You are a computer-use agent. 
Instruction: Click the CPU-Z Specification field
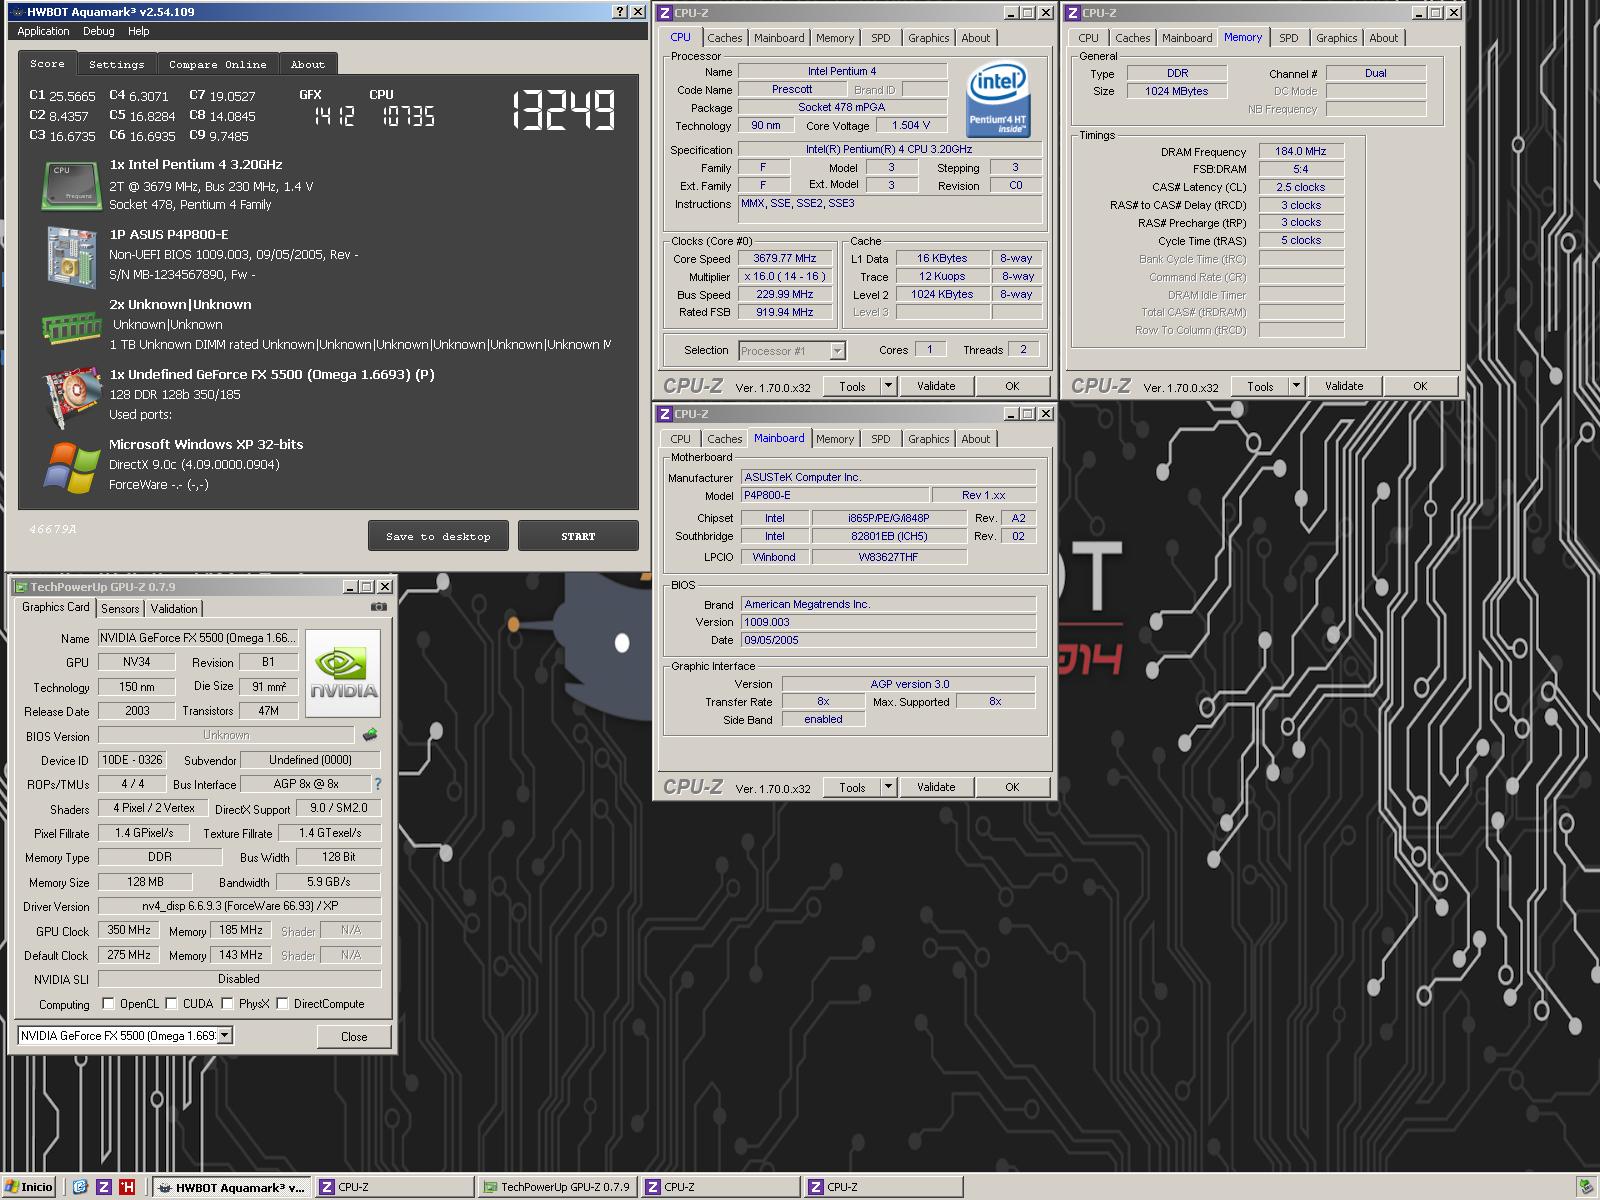tap(889, 149)
